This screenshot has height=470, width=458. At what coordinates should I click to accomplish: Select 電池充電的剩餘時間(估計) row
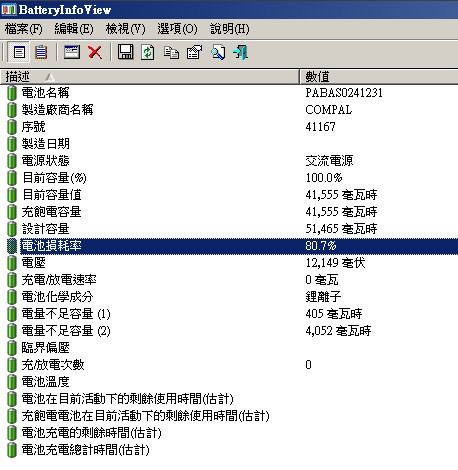229,433
